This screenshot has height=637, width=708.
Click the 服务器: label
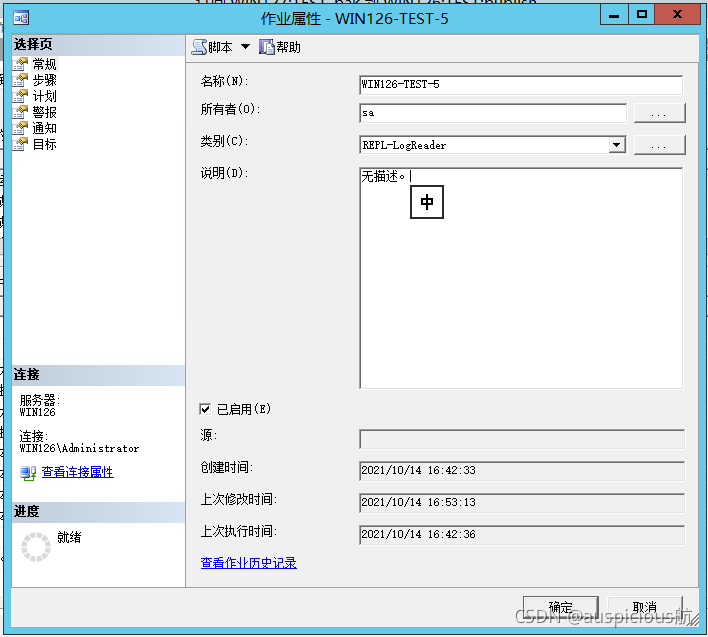(40, 400)
